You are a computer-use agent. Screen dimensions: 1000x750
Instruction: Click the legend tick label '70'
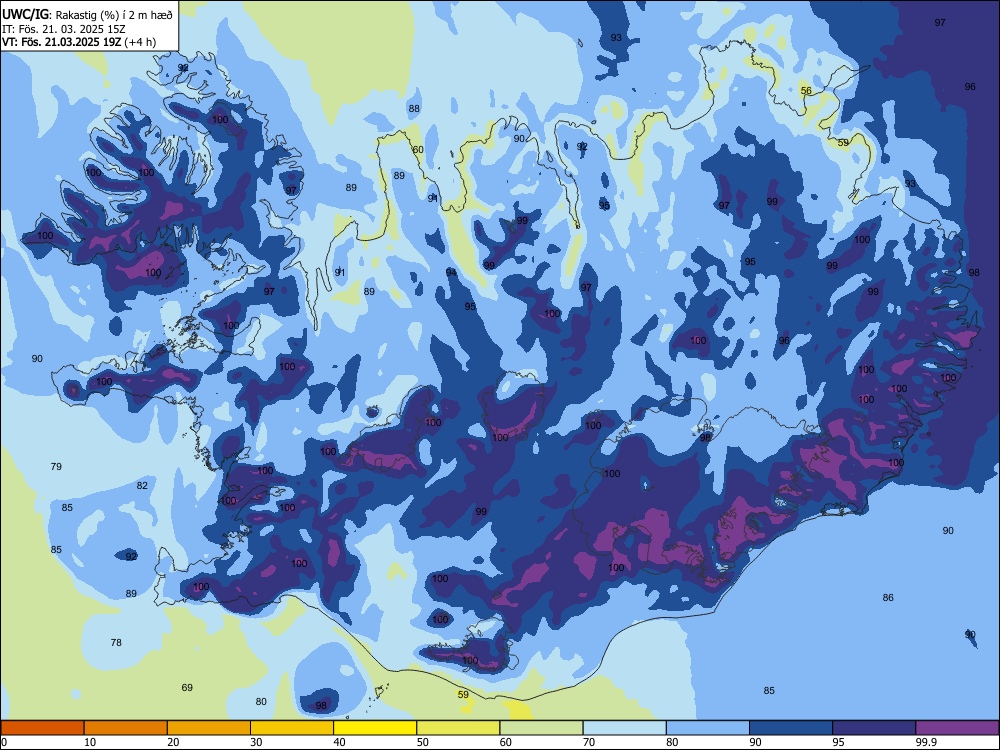tap(589, 742)
